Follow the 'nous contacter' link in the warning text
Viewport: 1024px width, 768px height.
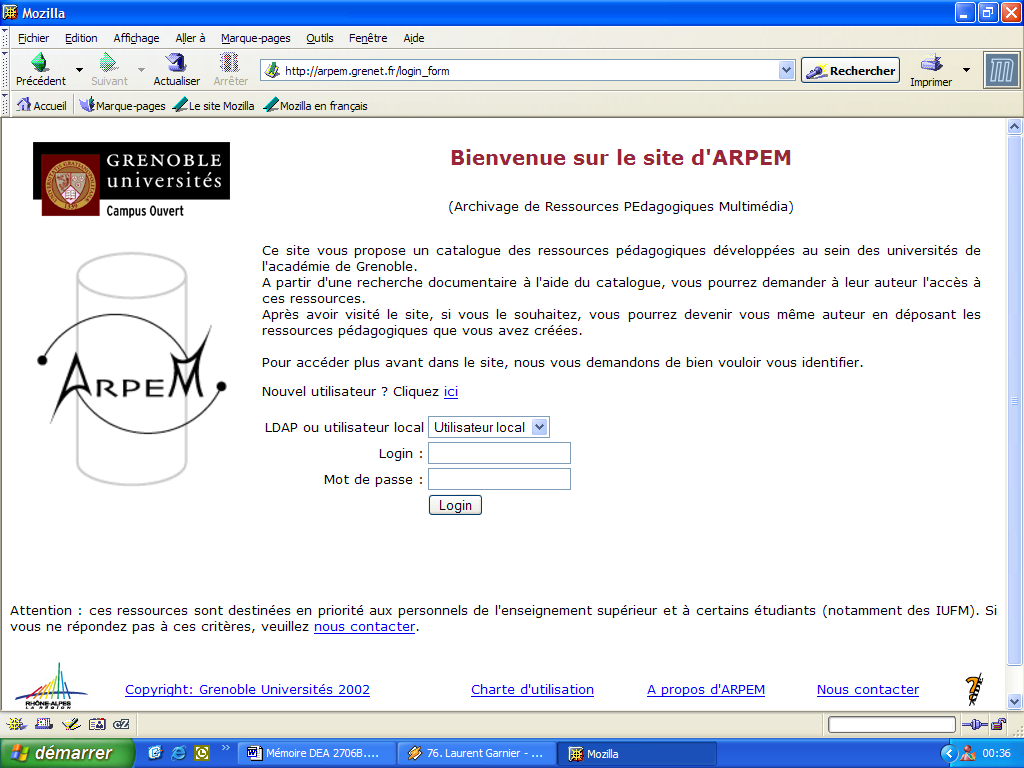click(x=364, y=626)
